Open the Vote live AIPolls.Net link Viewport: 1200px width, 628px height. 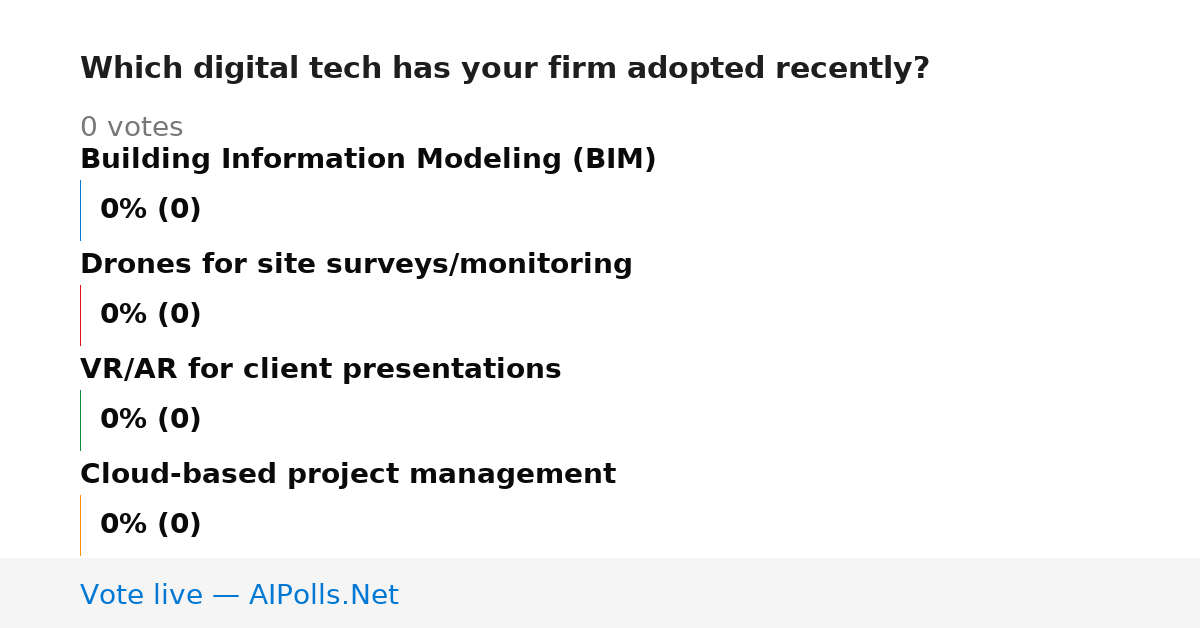(239, 596)
